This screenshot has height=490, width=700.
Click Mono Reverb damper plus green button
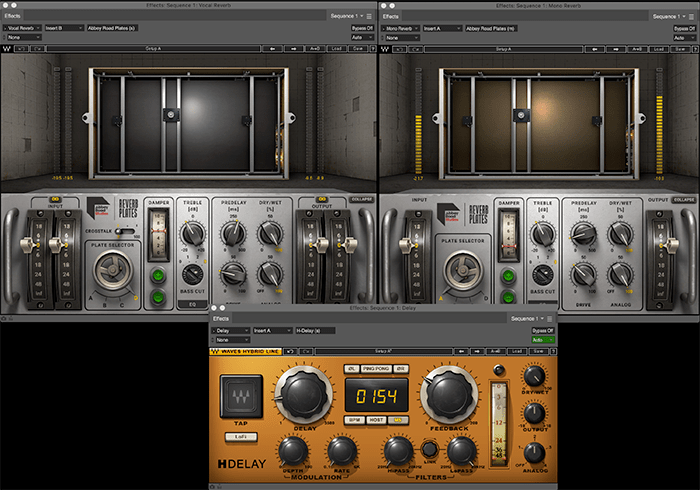point(508,276)
